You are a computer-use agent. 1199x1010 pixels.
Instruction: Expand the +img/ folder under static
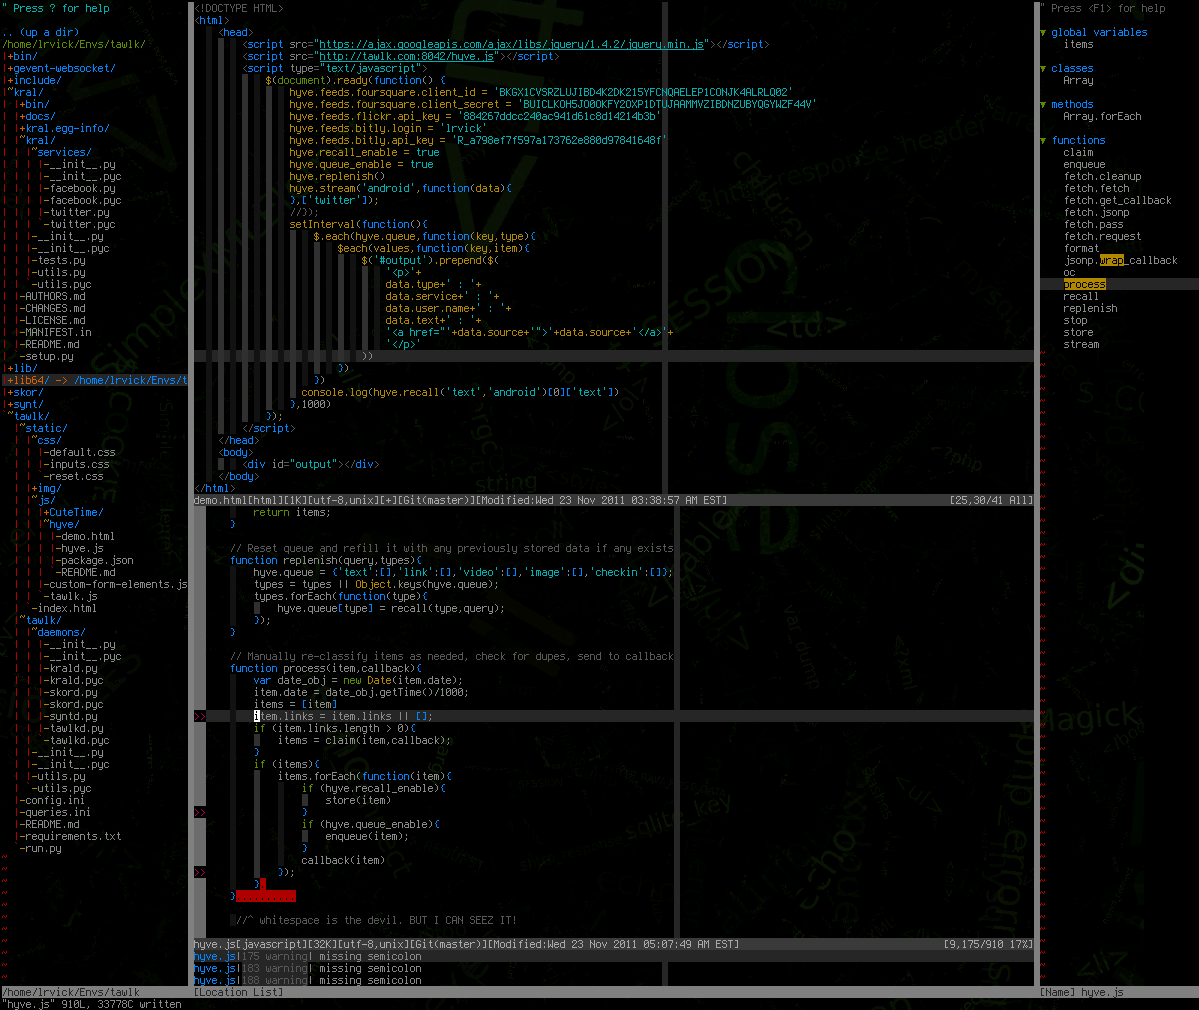[46, 489]
